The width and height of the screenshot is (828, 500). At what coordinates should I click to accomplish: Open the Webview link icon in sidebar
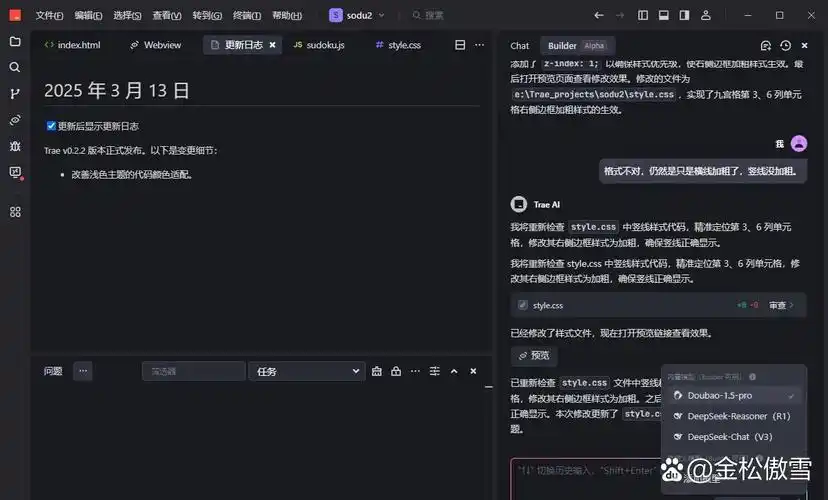pyautogui.click(x=15, y=120)
